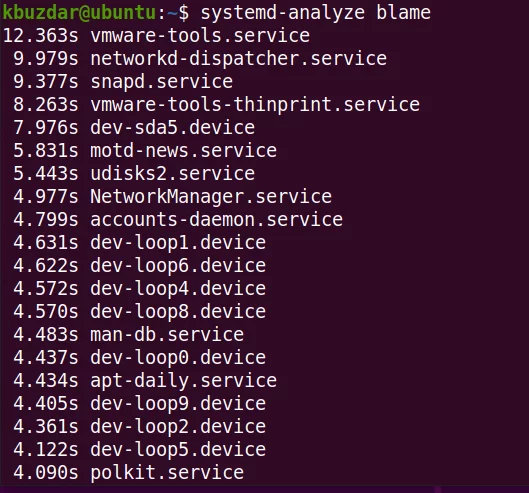Click the 4.122s dev-loop5.device line
The image size is (529, 493).
(140, 449)
